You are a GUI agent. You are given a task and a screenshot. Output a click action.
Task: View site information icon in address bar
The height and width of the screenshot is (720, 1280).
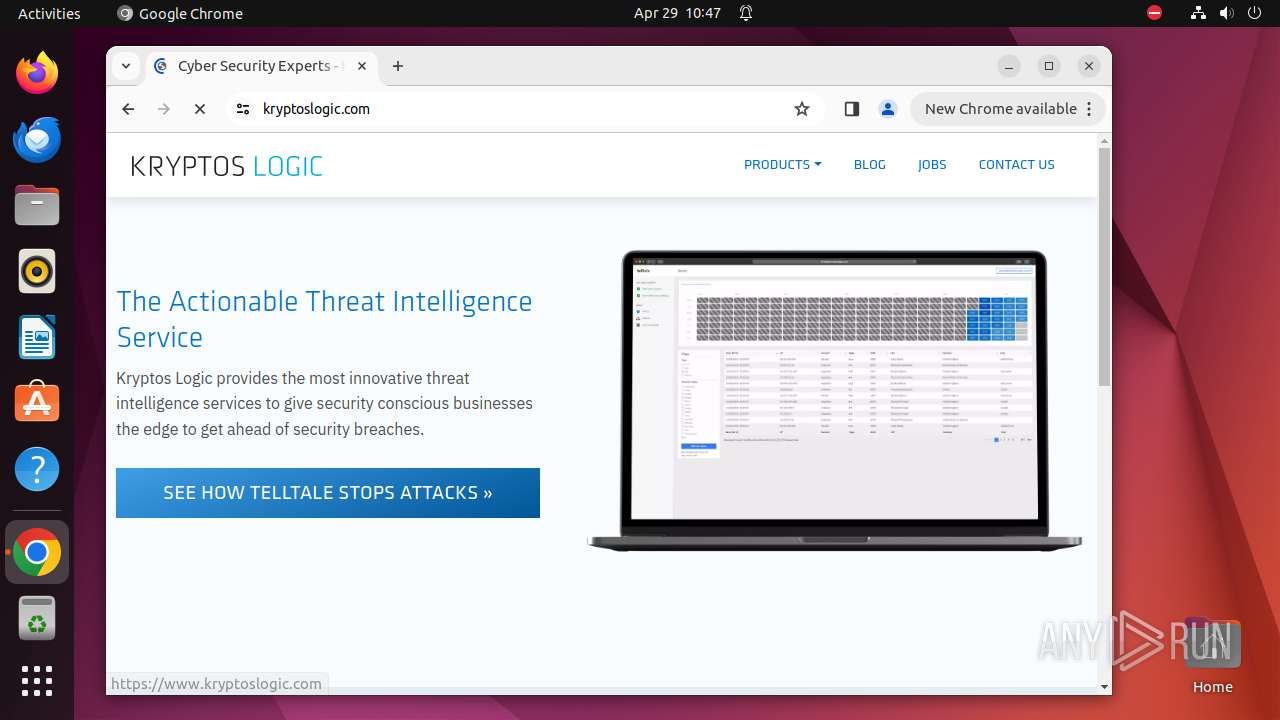[243, 109]
